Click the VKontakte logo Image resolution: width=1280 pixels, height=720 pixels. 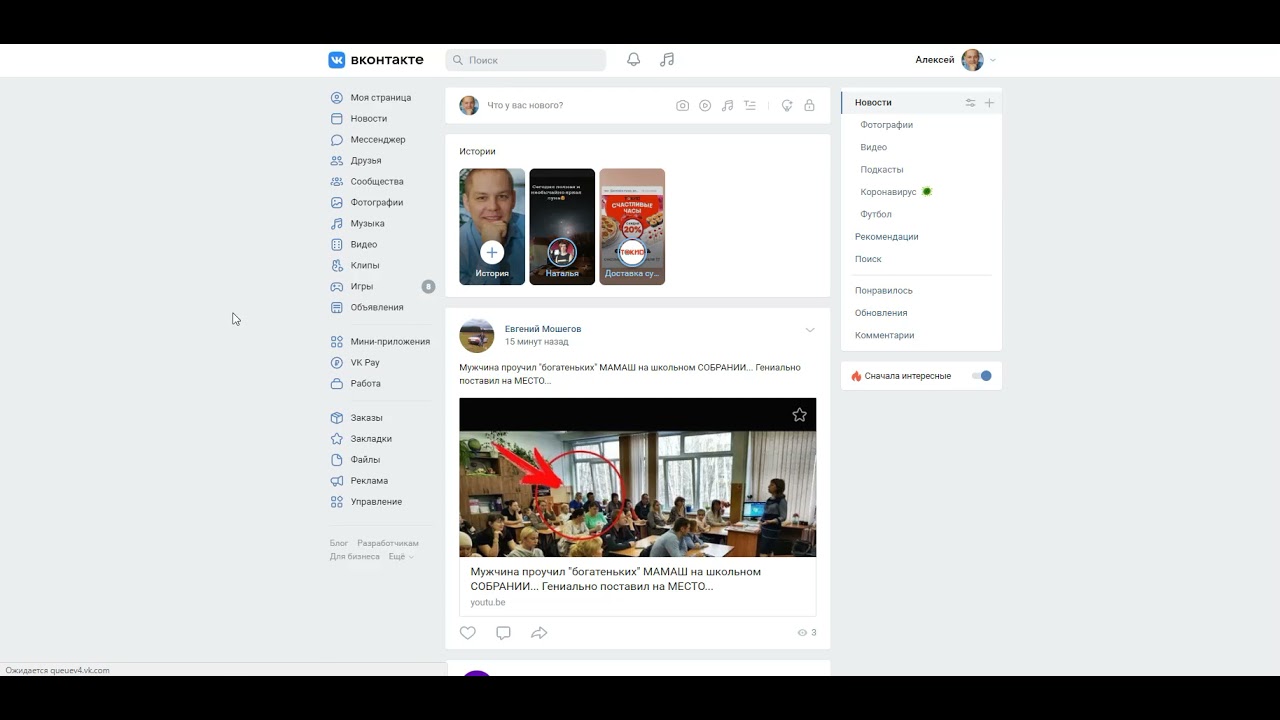point(376,60)
